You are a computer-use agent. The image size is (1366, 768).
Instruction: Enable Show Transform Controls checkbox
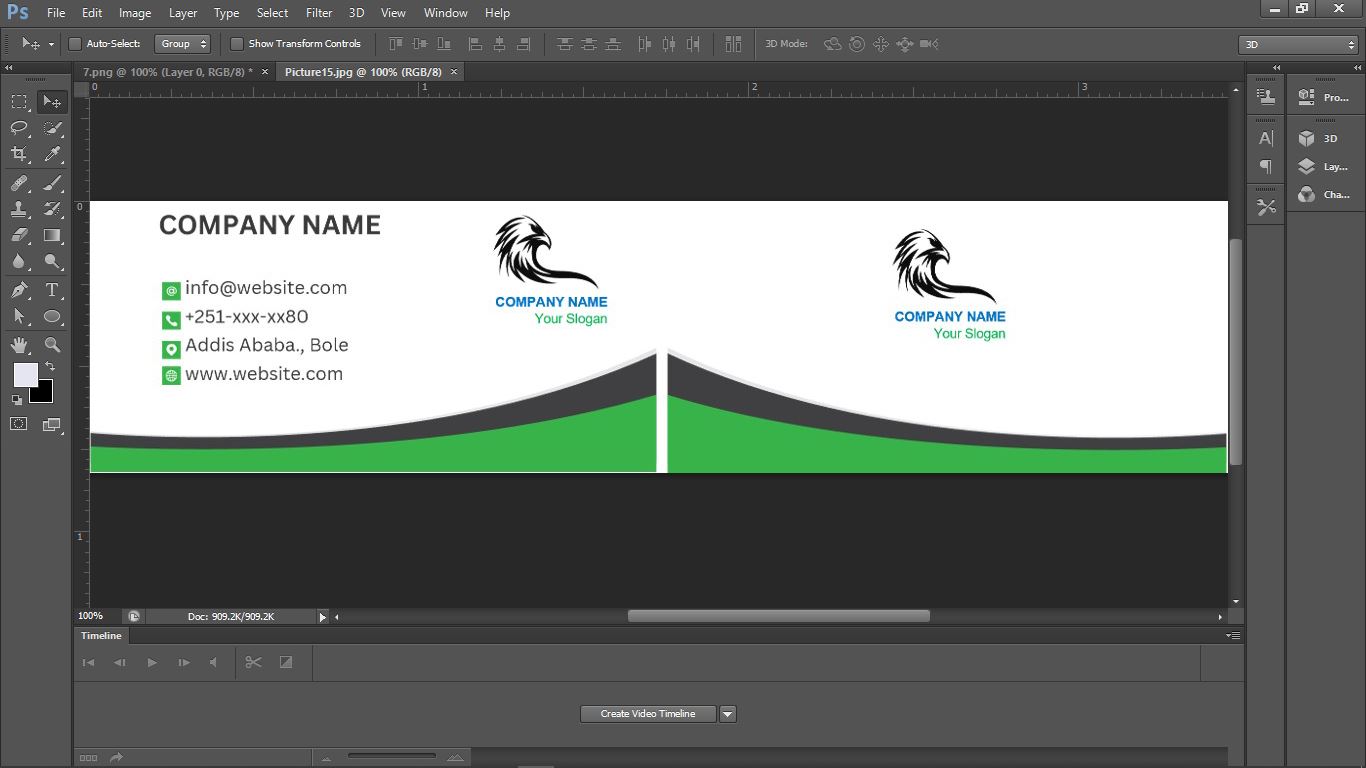point(237,44)
